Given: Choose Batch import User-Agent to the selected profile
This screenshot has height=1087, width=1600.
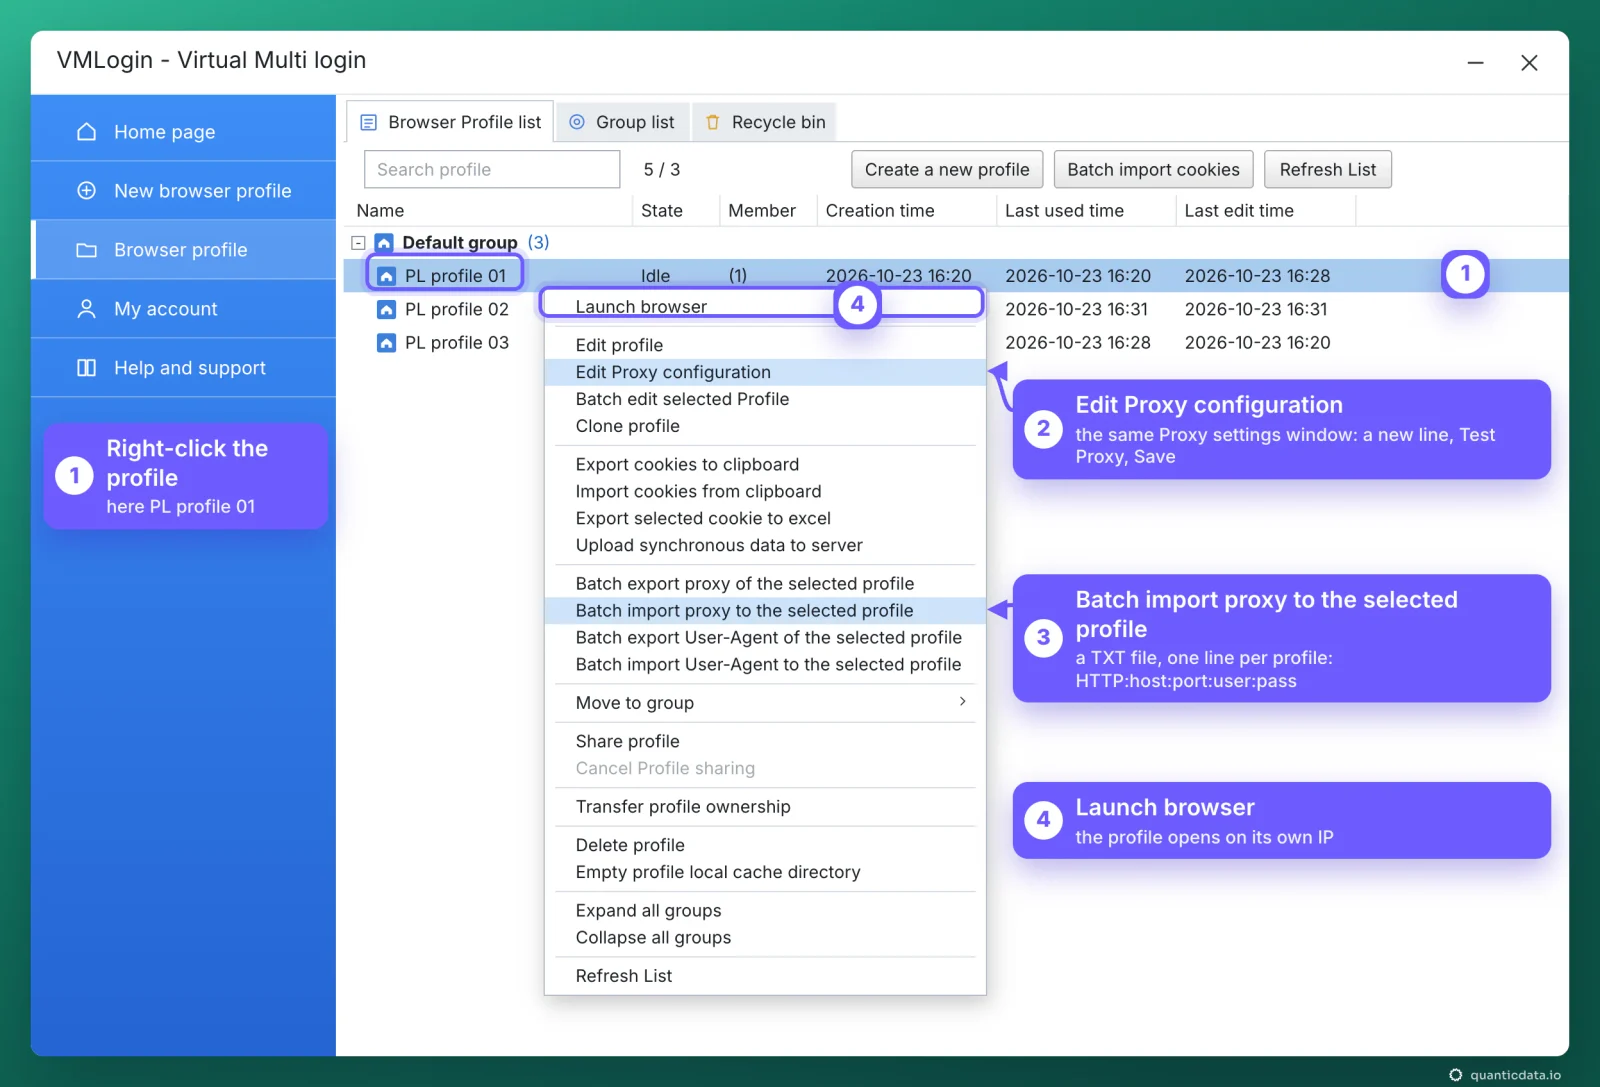Looking at the screenshot, I should pos(764,664).
